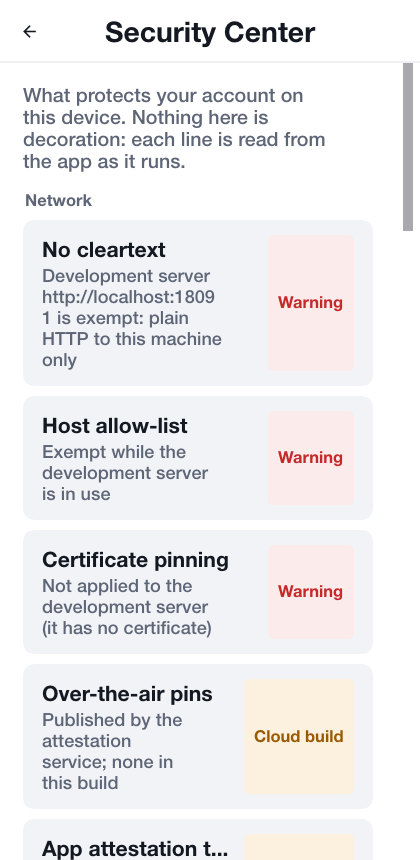
Task: Click the Warning badge for No cleartext
Action: point(311,303)
